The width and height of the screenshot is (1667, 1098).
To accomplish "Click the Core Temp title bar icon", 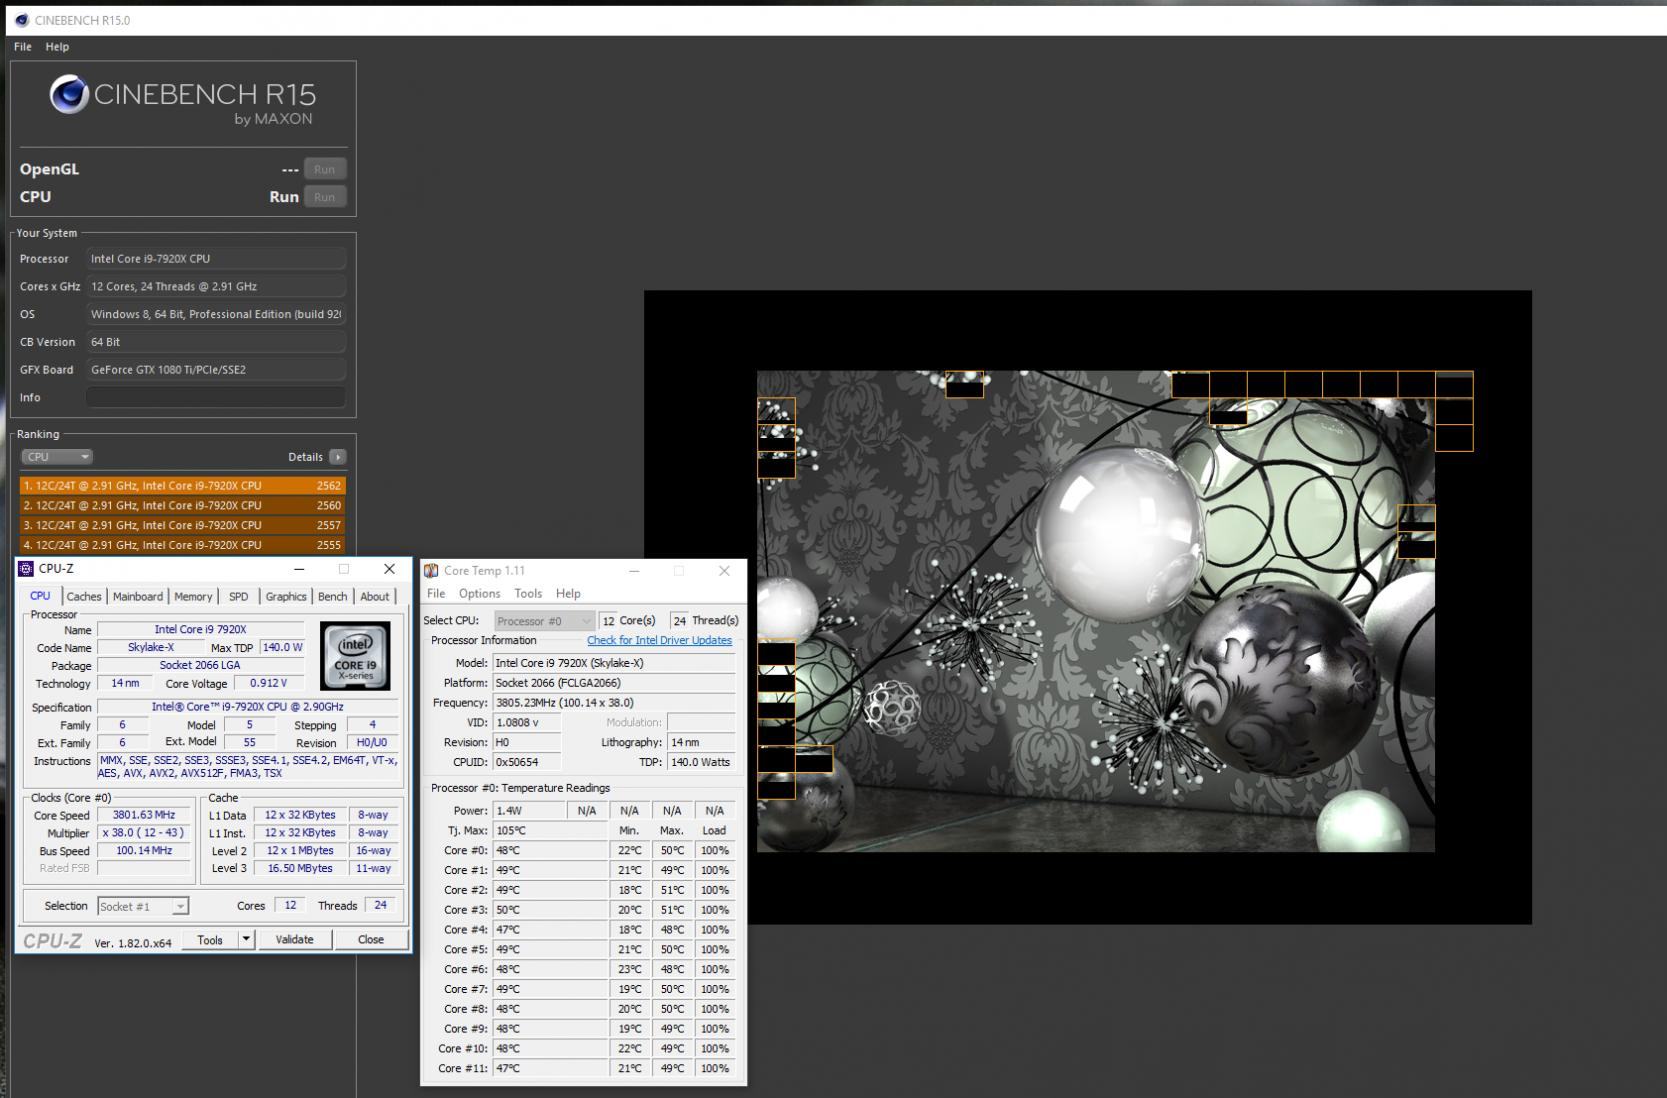I will (431, 571).
